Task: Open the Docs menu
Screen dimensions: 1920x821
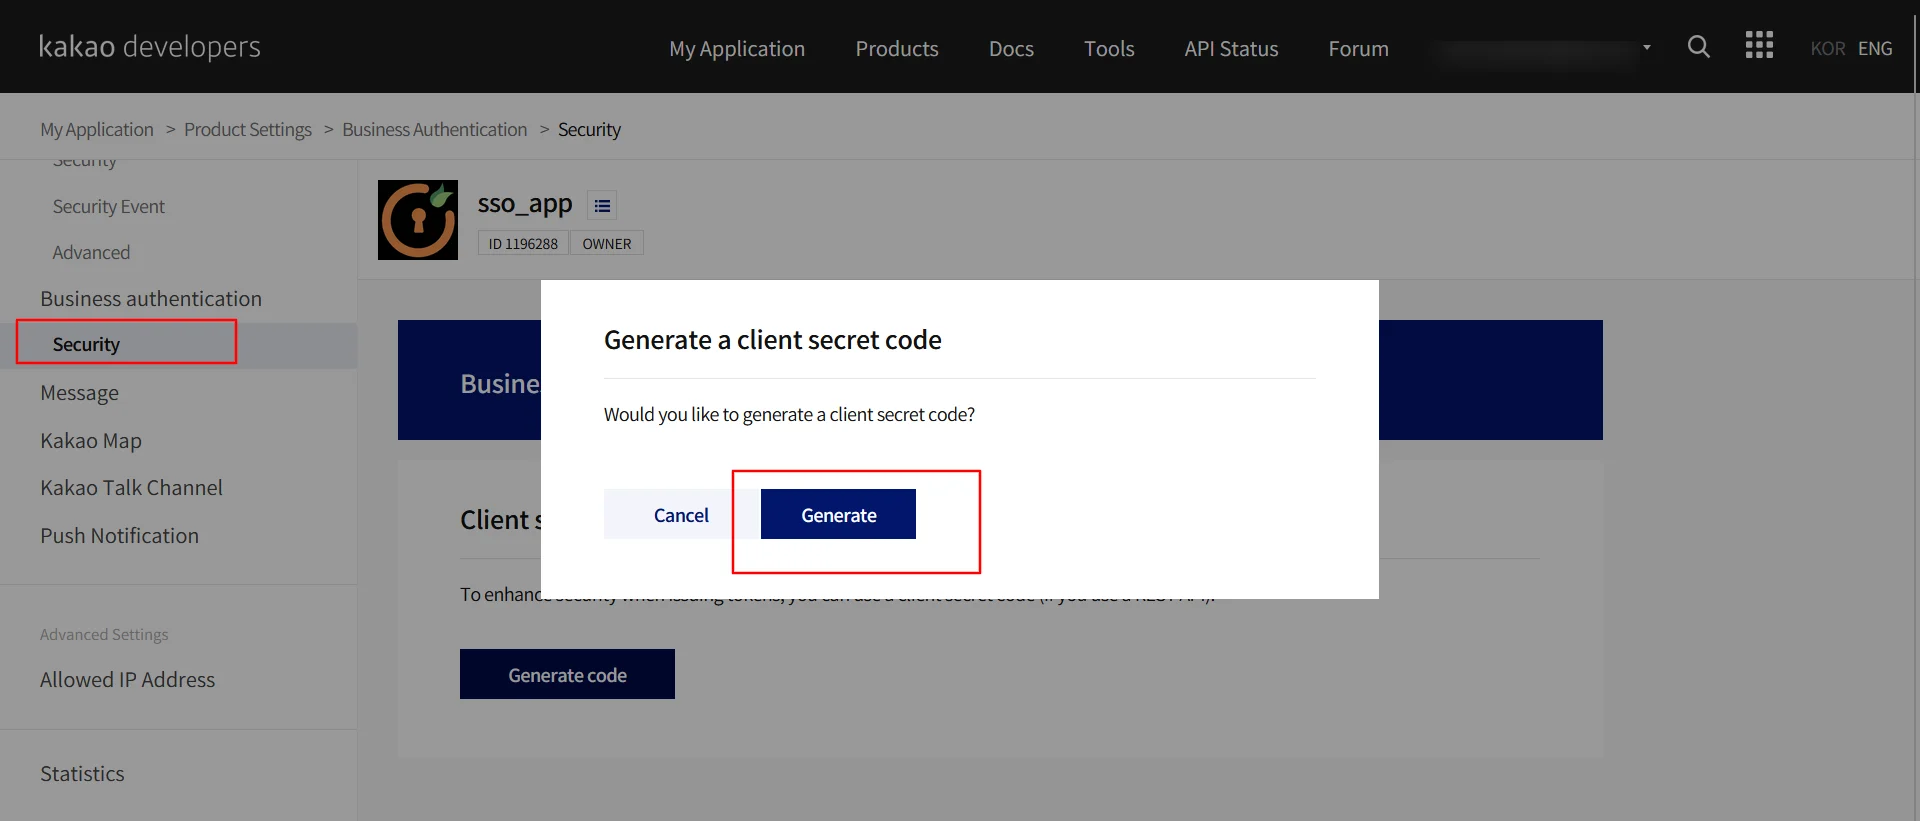Action: coord(1011,49)
